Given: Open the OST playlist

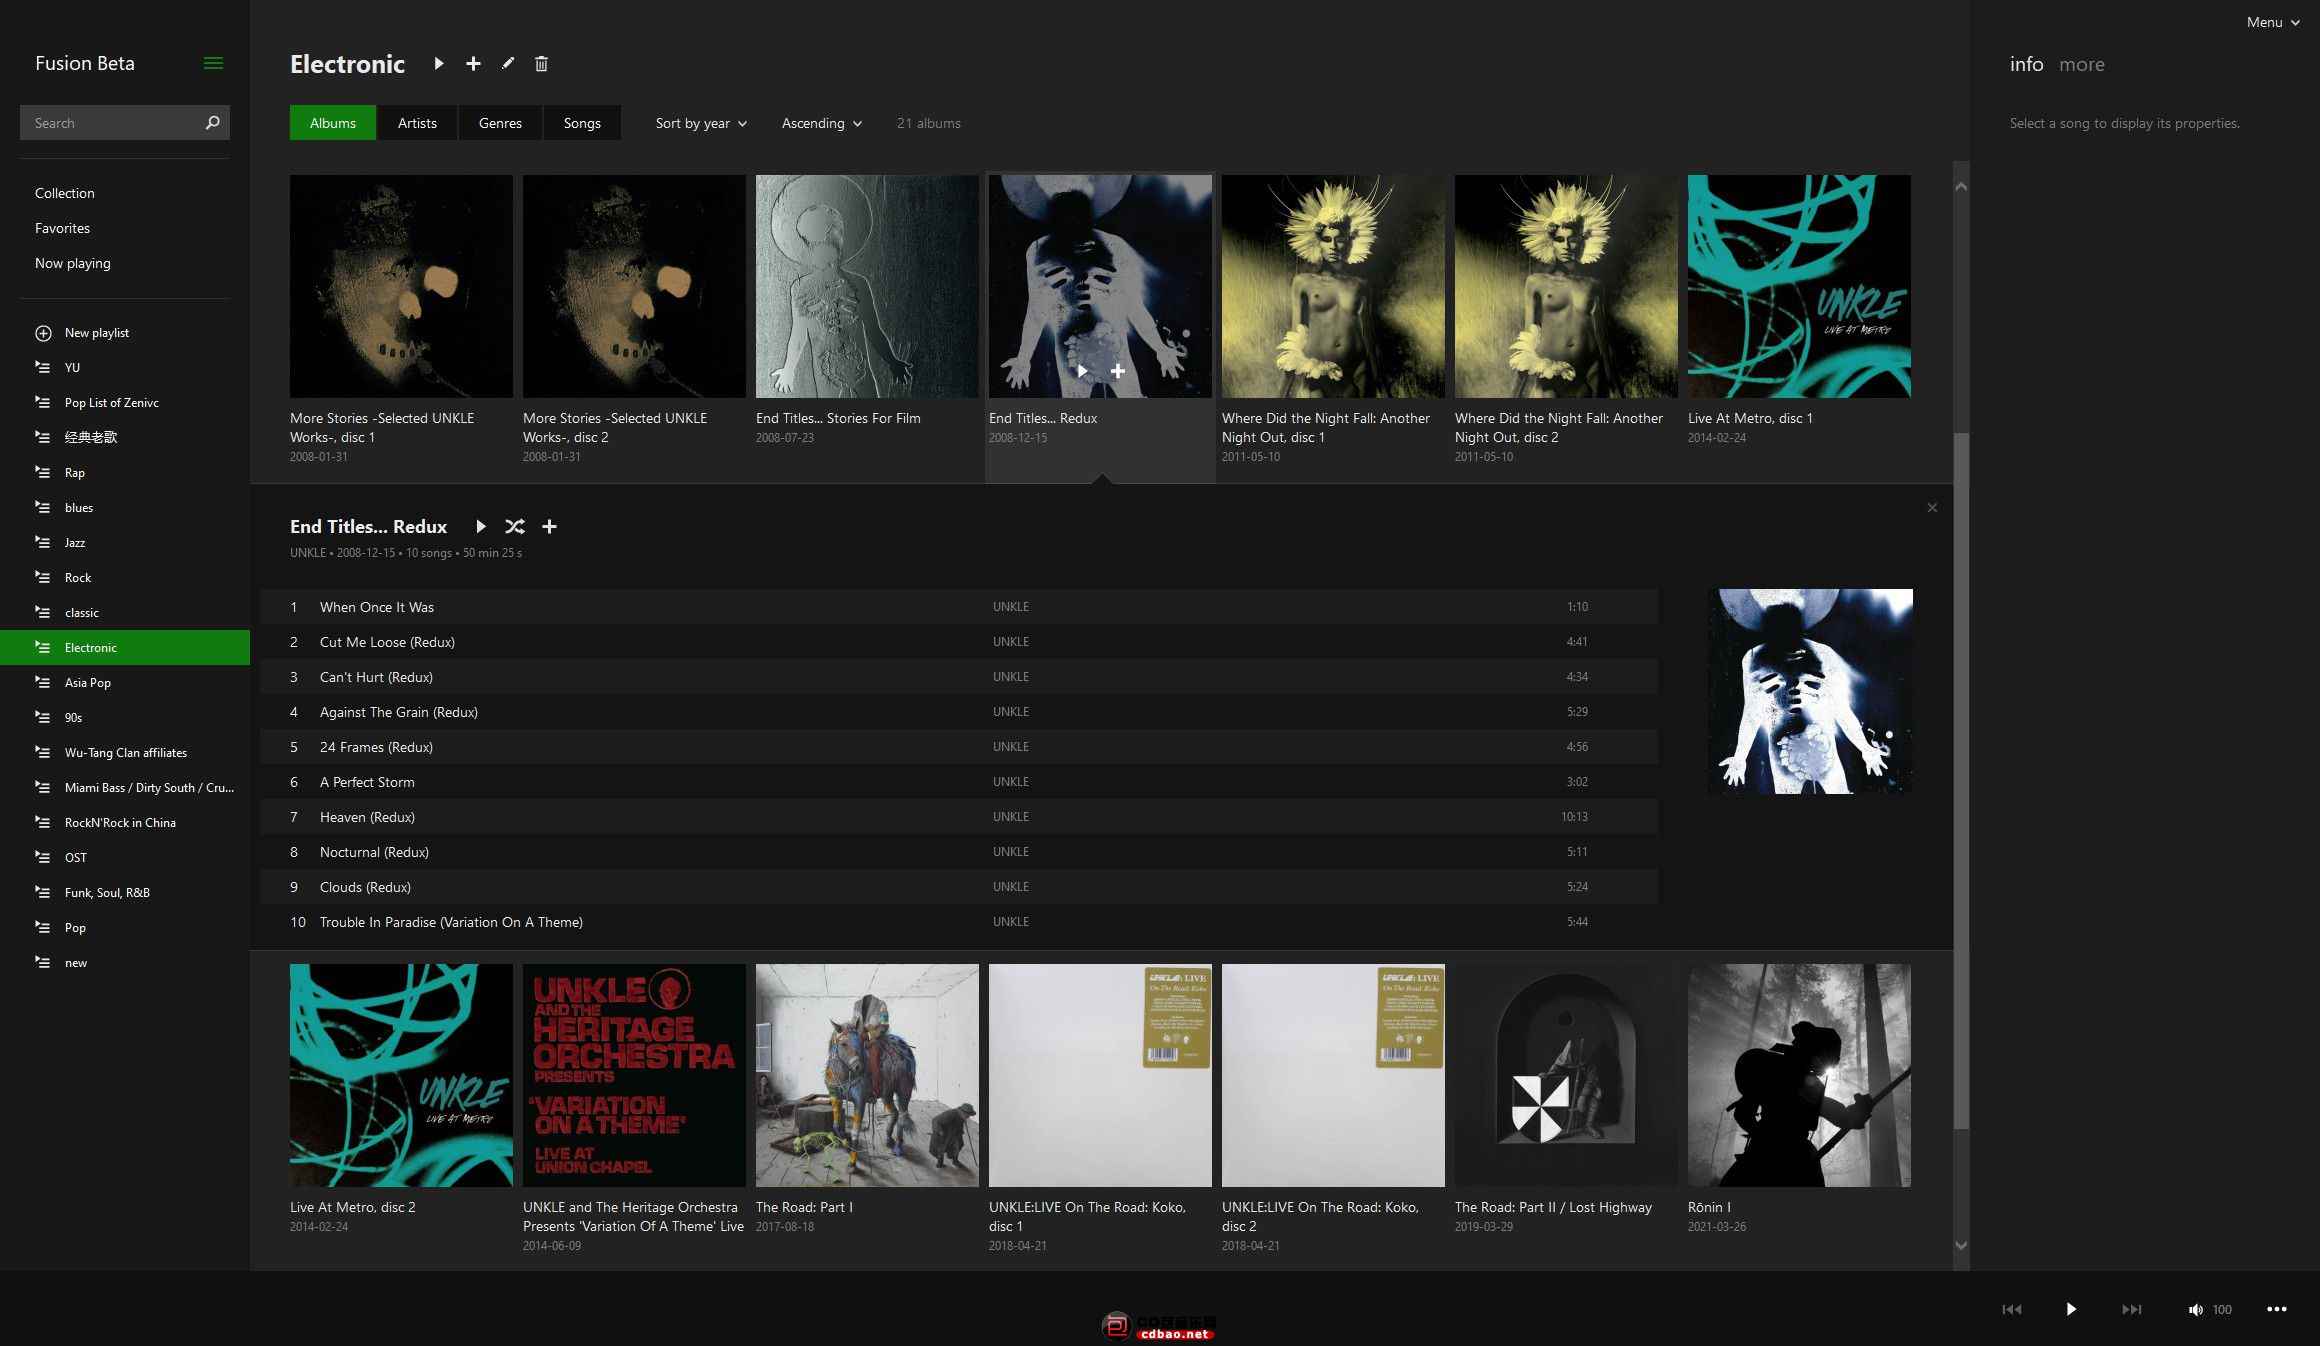Looking at the screenshot, I should pyautogui.click(x=125, y=858).
